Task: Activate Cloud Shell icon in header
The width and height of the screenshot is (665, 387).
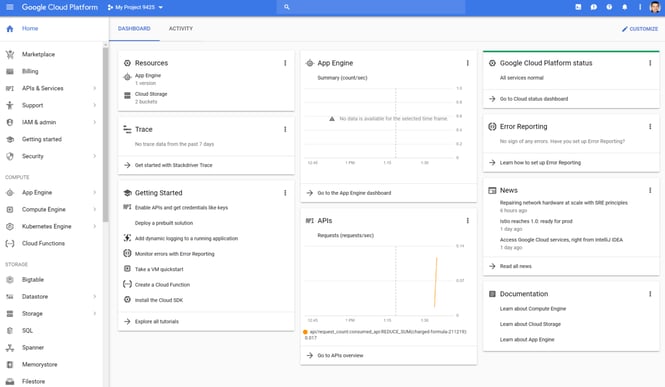Action: (x=578, y=7)
